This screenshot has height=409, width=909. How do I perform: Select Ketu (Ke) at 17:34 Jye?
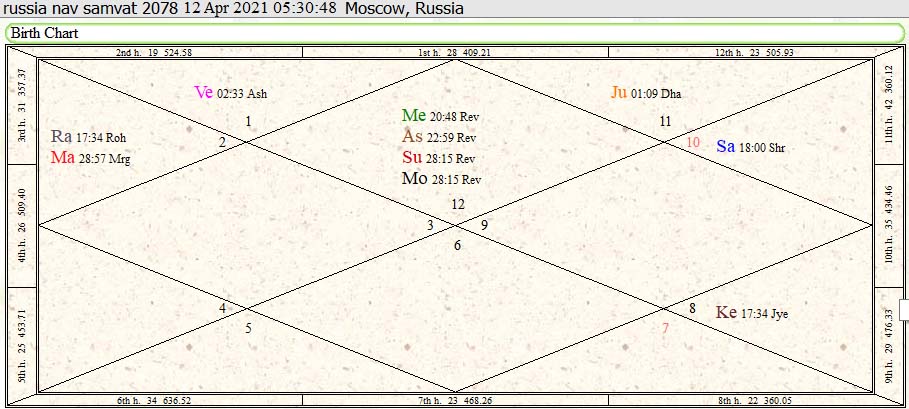coord(751,313)
